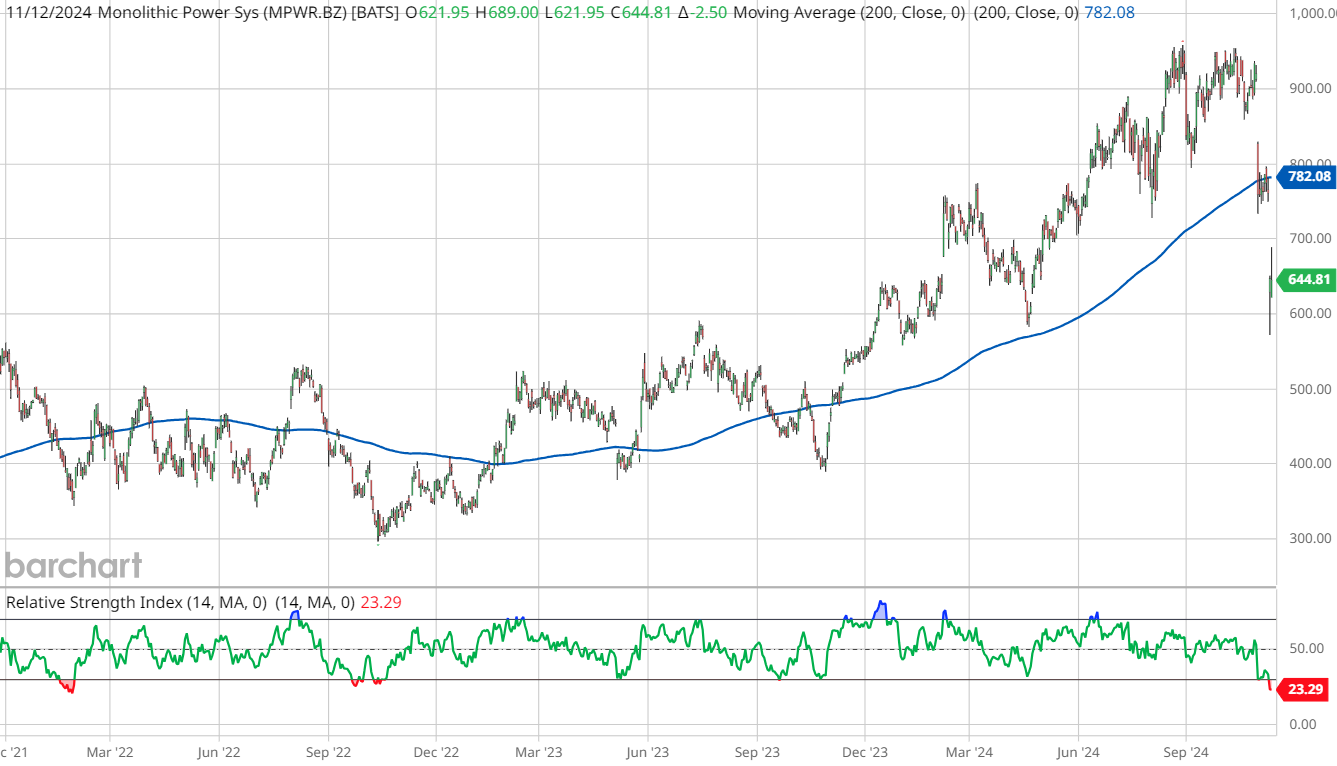Screen dimensions: 1337x766
Task: Select the open value O621.95
Action: [x=439, y=13]
